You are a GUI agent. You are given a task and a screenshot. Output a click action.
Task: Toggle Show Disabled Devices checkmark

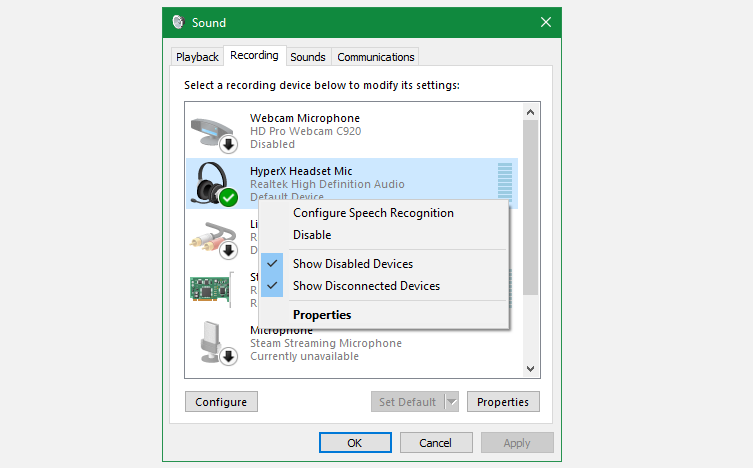[272, 264]
